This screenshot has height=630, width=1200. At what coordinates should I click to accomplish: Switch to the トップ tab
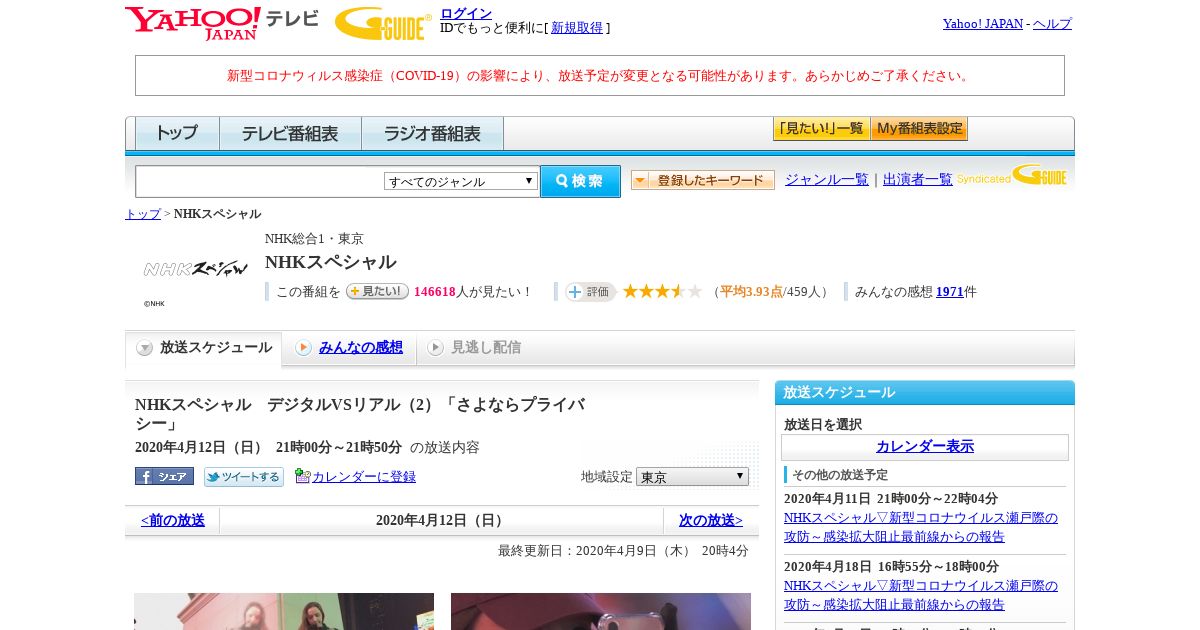click(x=177, y=133)
